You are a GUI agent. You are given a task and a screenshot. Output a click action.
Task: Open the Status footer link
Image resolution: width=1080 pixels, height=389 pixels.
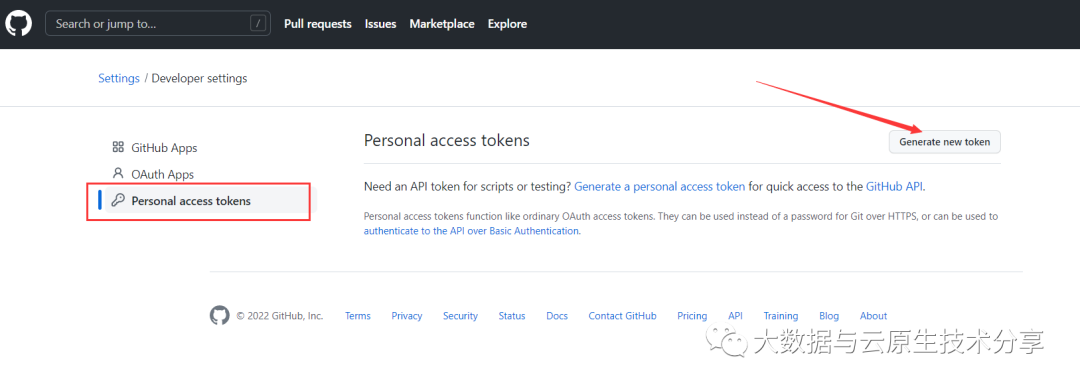tap(512, 315)
